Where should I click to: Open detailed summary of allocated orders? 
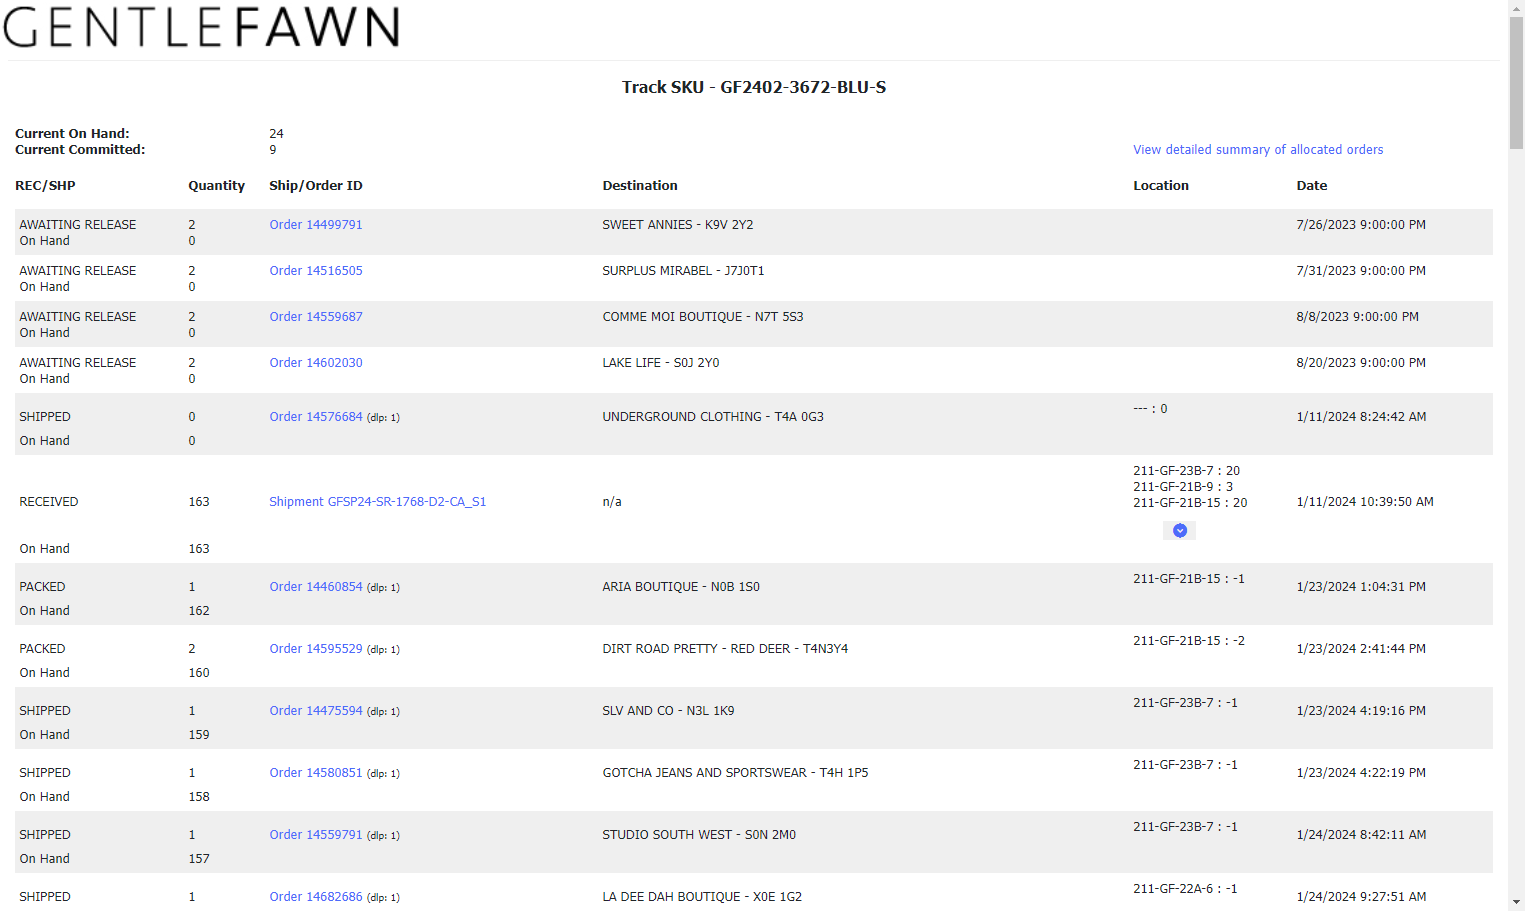pyautogui.click(x=1258, y=150)
